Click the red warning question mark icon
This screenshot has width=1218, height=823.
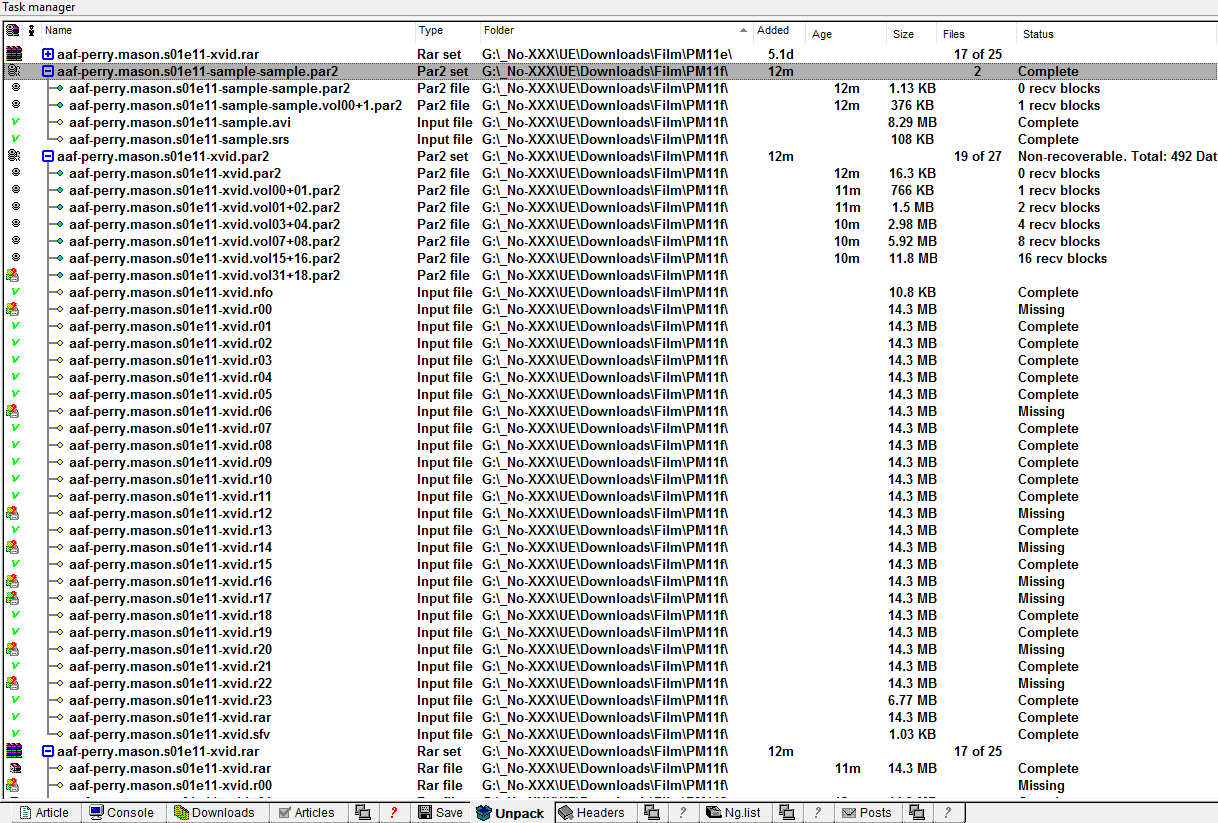point(394,812)
